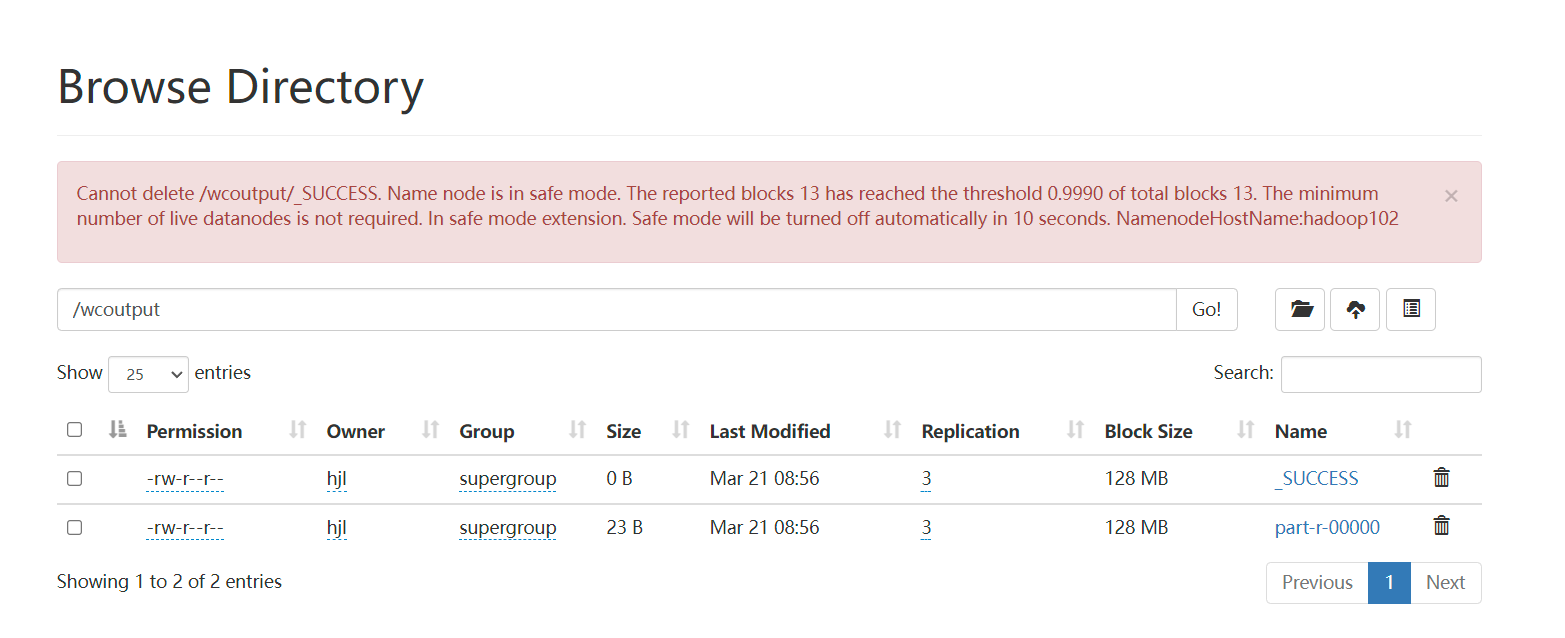Dismiss the safe mode warning message
1565x638 pixels.
pos(1450,196)
